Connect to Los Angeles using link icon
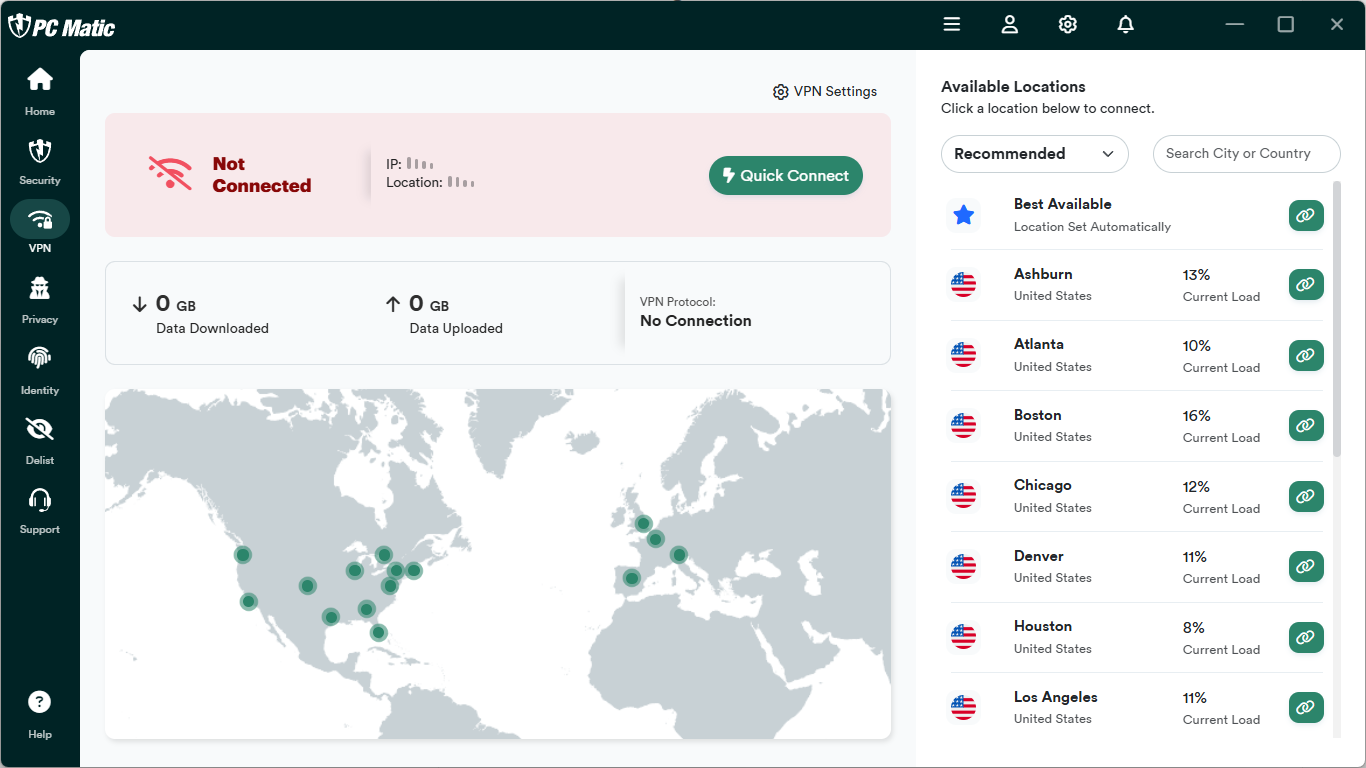 [1306, 708]
